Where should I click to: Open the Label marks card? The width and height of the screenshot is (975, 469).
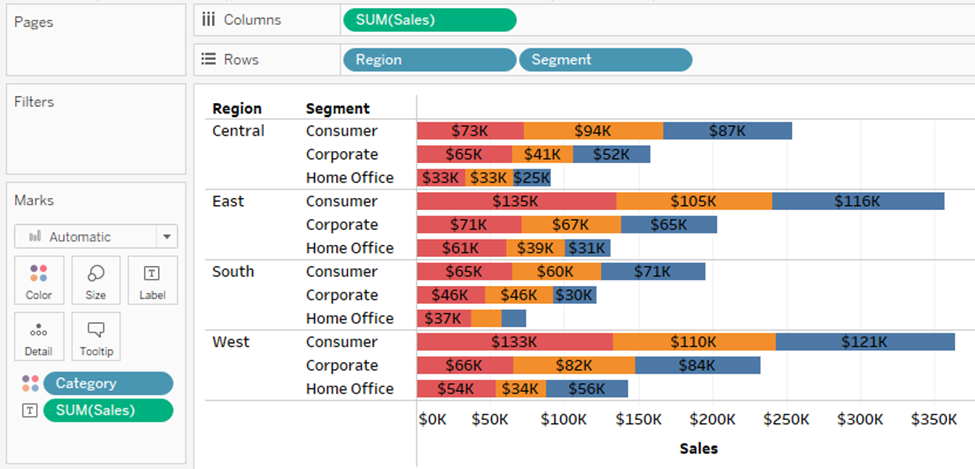coord(153,280)
